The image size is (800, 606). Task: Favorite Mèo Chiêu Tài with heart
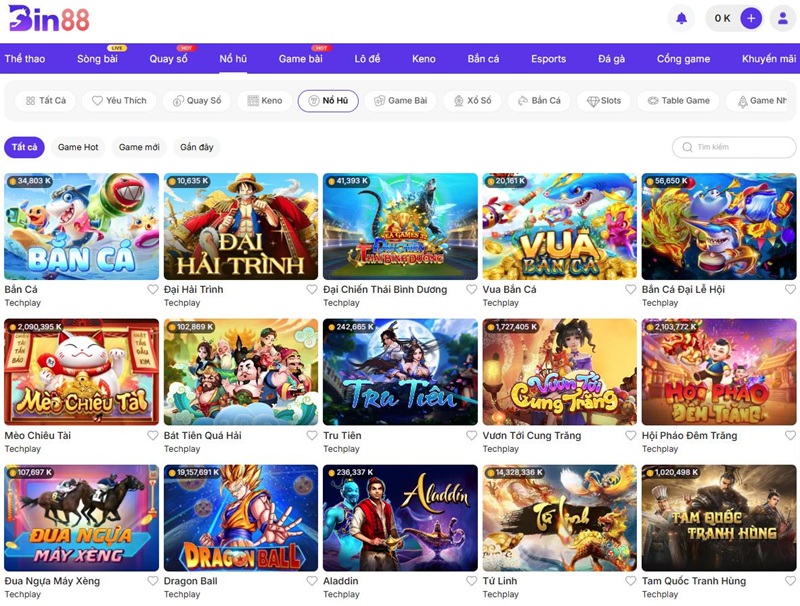(x=153, y=435)
